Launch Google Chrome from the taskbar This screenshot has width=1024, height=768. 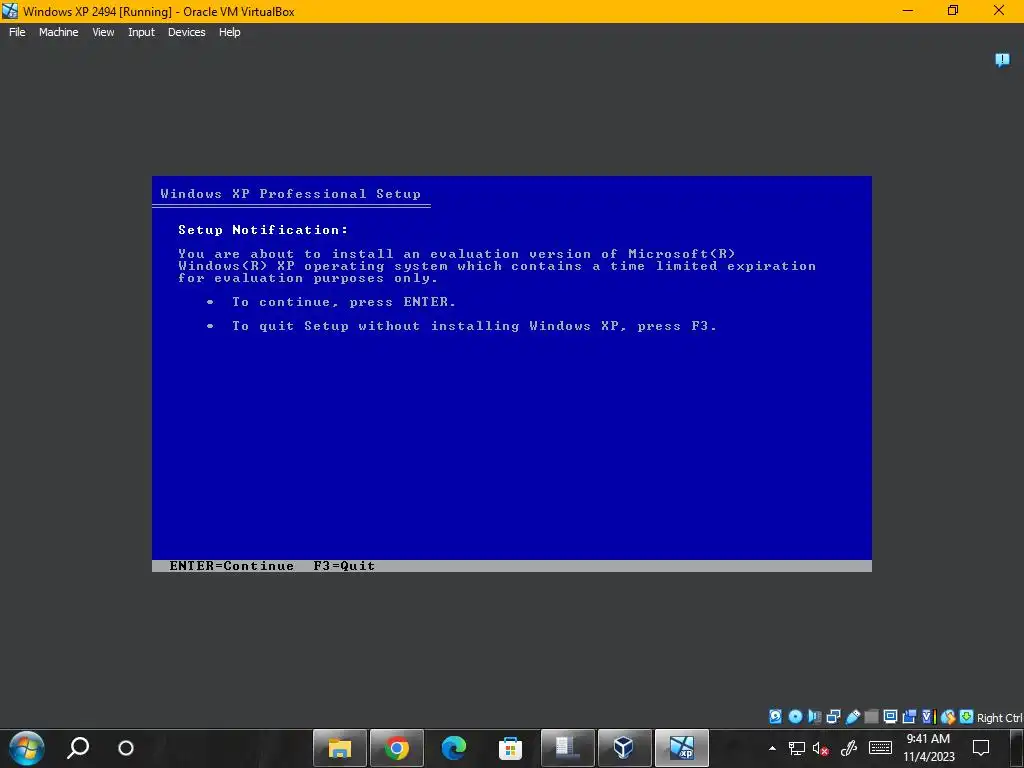pos(396,748)
